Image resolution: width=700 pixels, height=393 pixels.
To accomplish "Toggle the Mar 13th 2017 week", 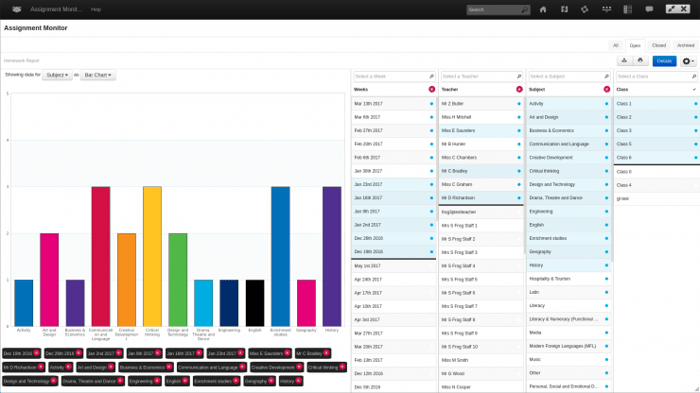I will pos(393,104).
